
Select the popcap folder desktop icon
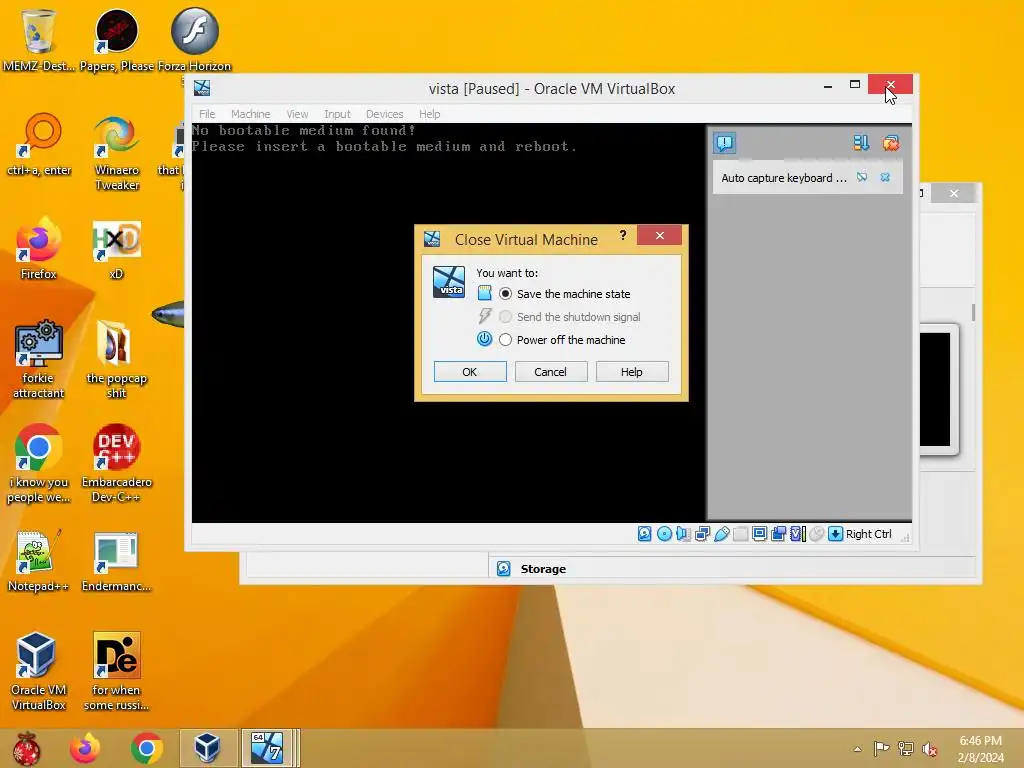tap(117, 359)
